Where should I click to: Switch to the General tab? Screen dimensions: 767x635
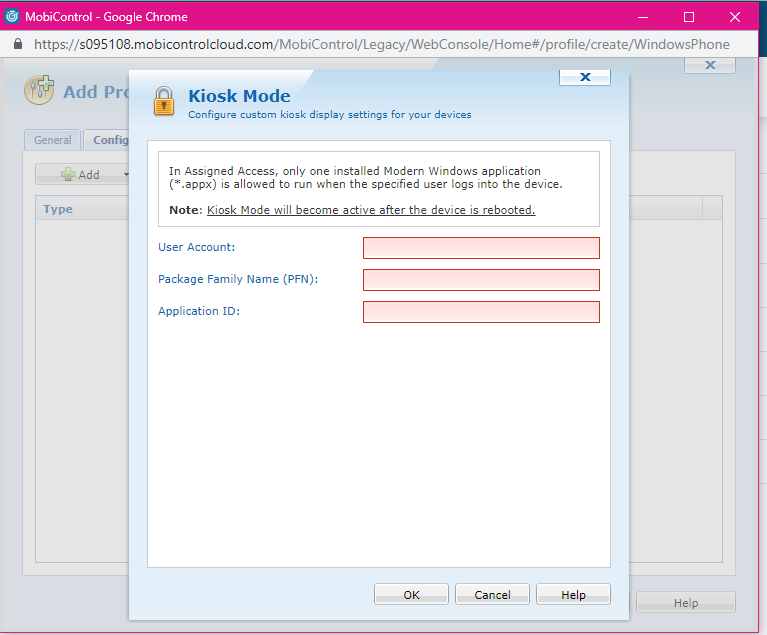tap(52, 140)
